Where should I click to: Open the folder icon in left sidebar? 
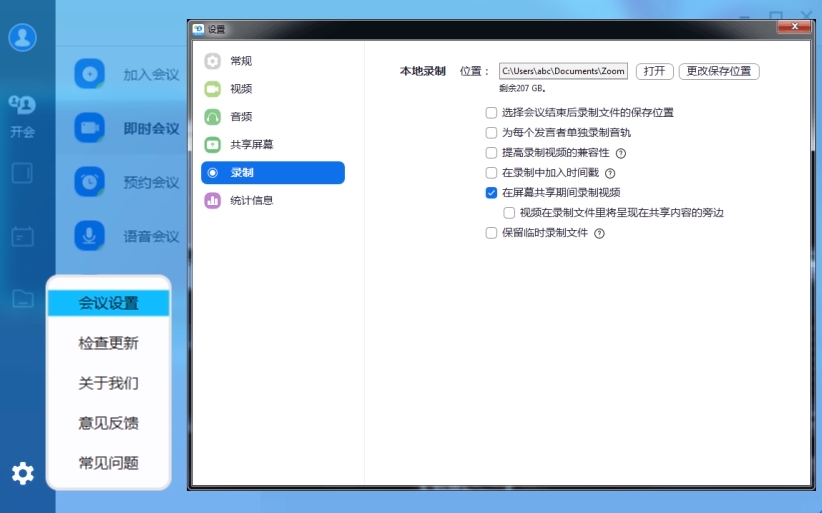(23, 299)
